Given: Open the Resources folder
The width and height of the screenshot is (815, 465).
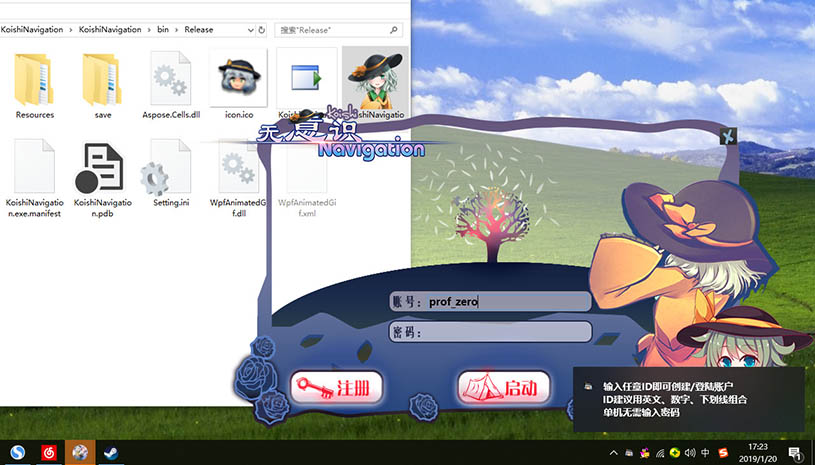Looking at the screenshot, I should (35, 85).
